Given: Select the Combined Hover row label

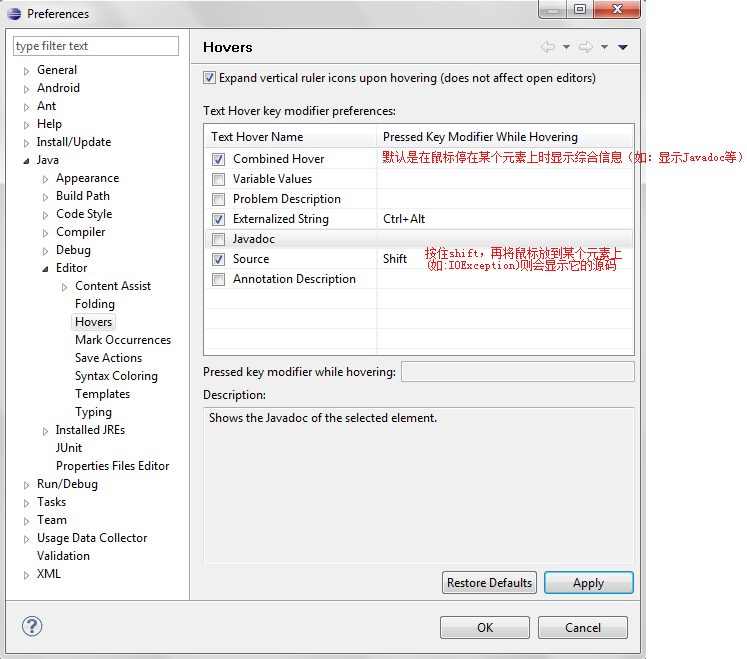Looking at the screenshot, I should 279,159.
